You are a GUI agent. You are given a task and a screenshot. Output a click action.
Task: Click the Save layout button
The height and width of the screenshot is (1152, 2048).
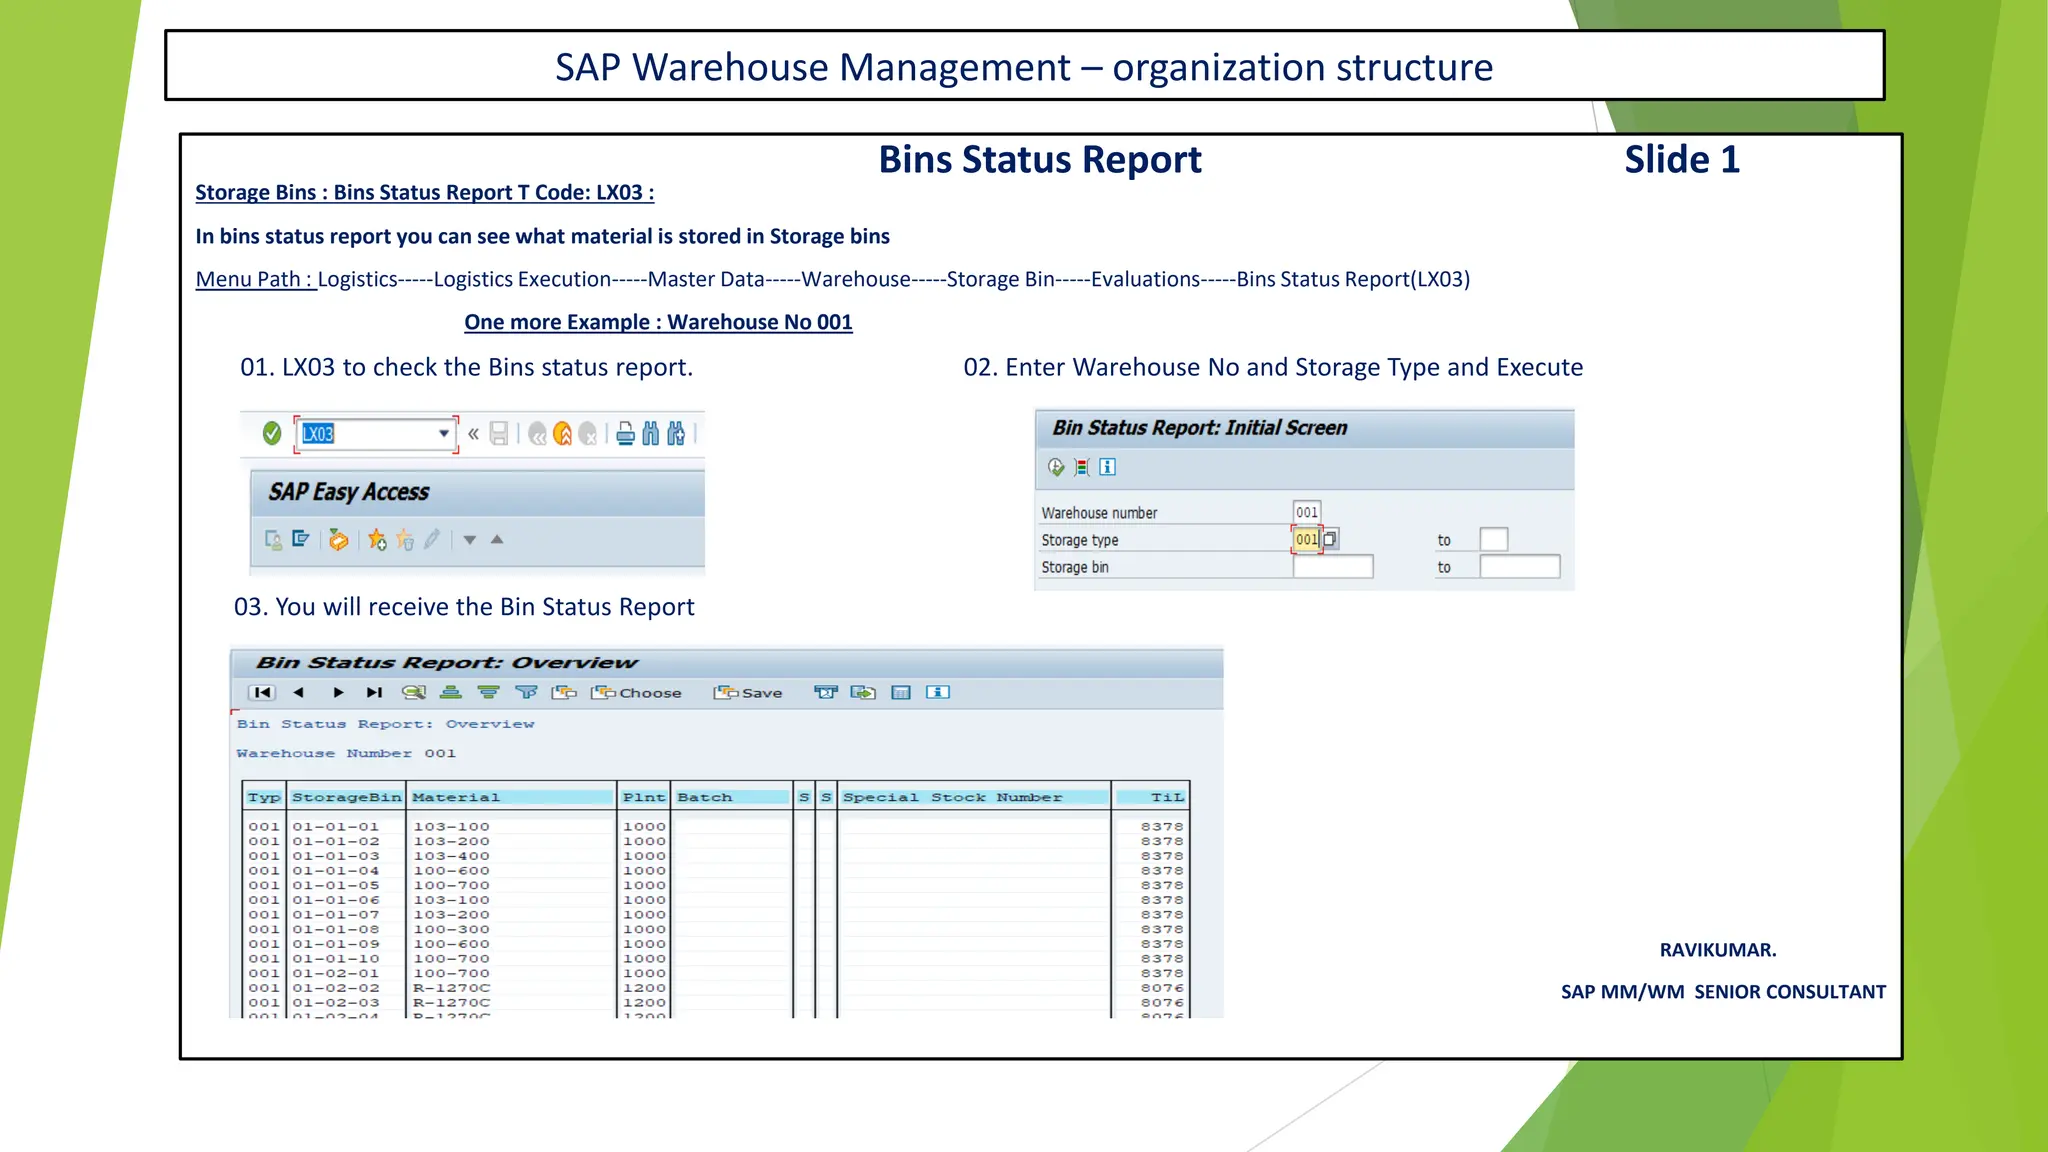pos(748,692)
